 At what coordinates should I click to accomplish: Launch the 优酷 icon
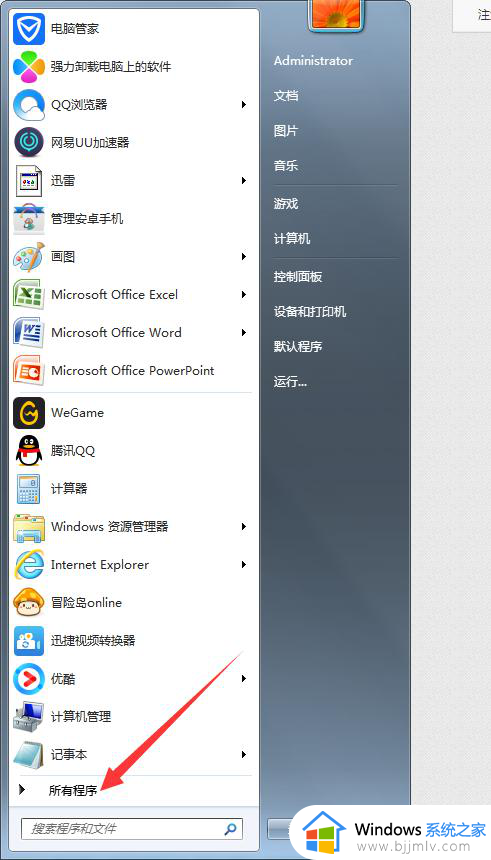(x=29, y=678)
